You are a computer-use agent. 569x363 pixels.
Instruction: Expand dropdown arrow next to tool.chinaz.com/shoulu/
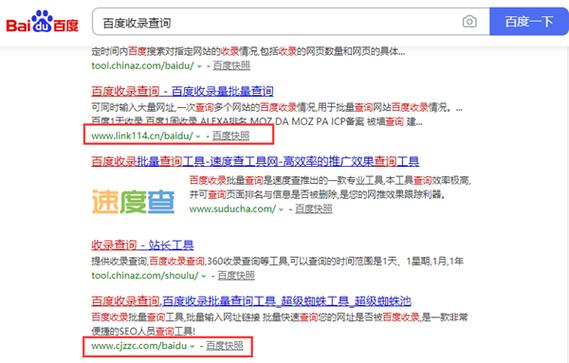tap(204, 276)
